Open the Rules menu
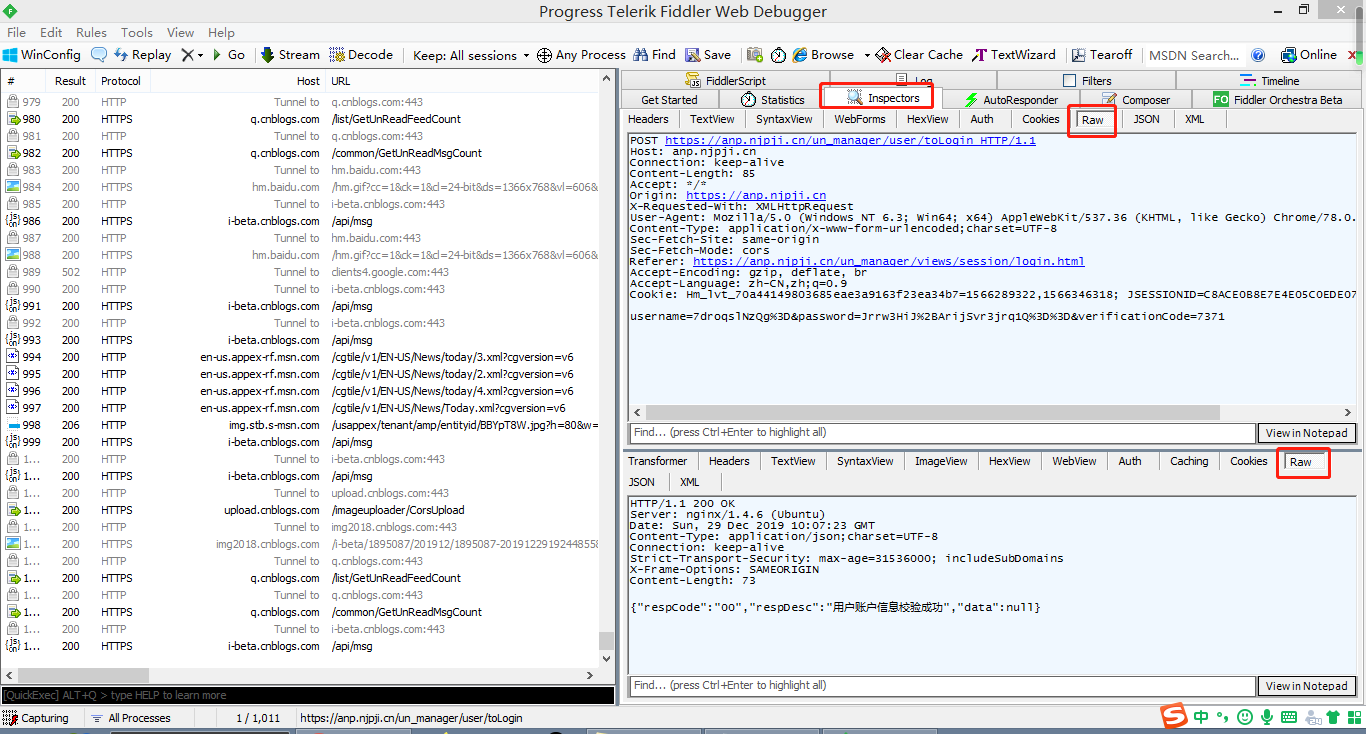Image resolution: width=1366 pixels, height=734 pixels. pyautogui.click(x=90, y=31)
